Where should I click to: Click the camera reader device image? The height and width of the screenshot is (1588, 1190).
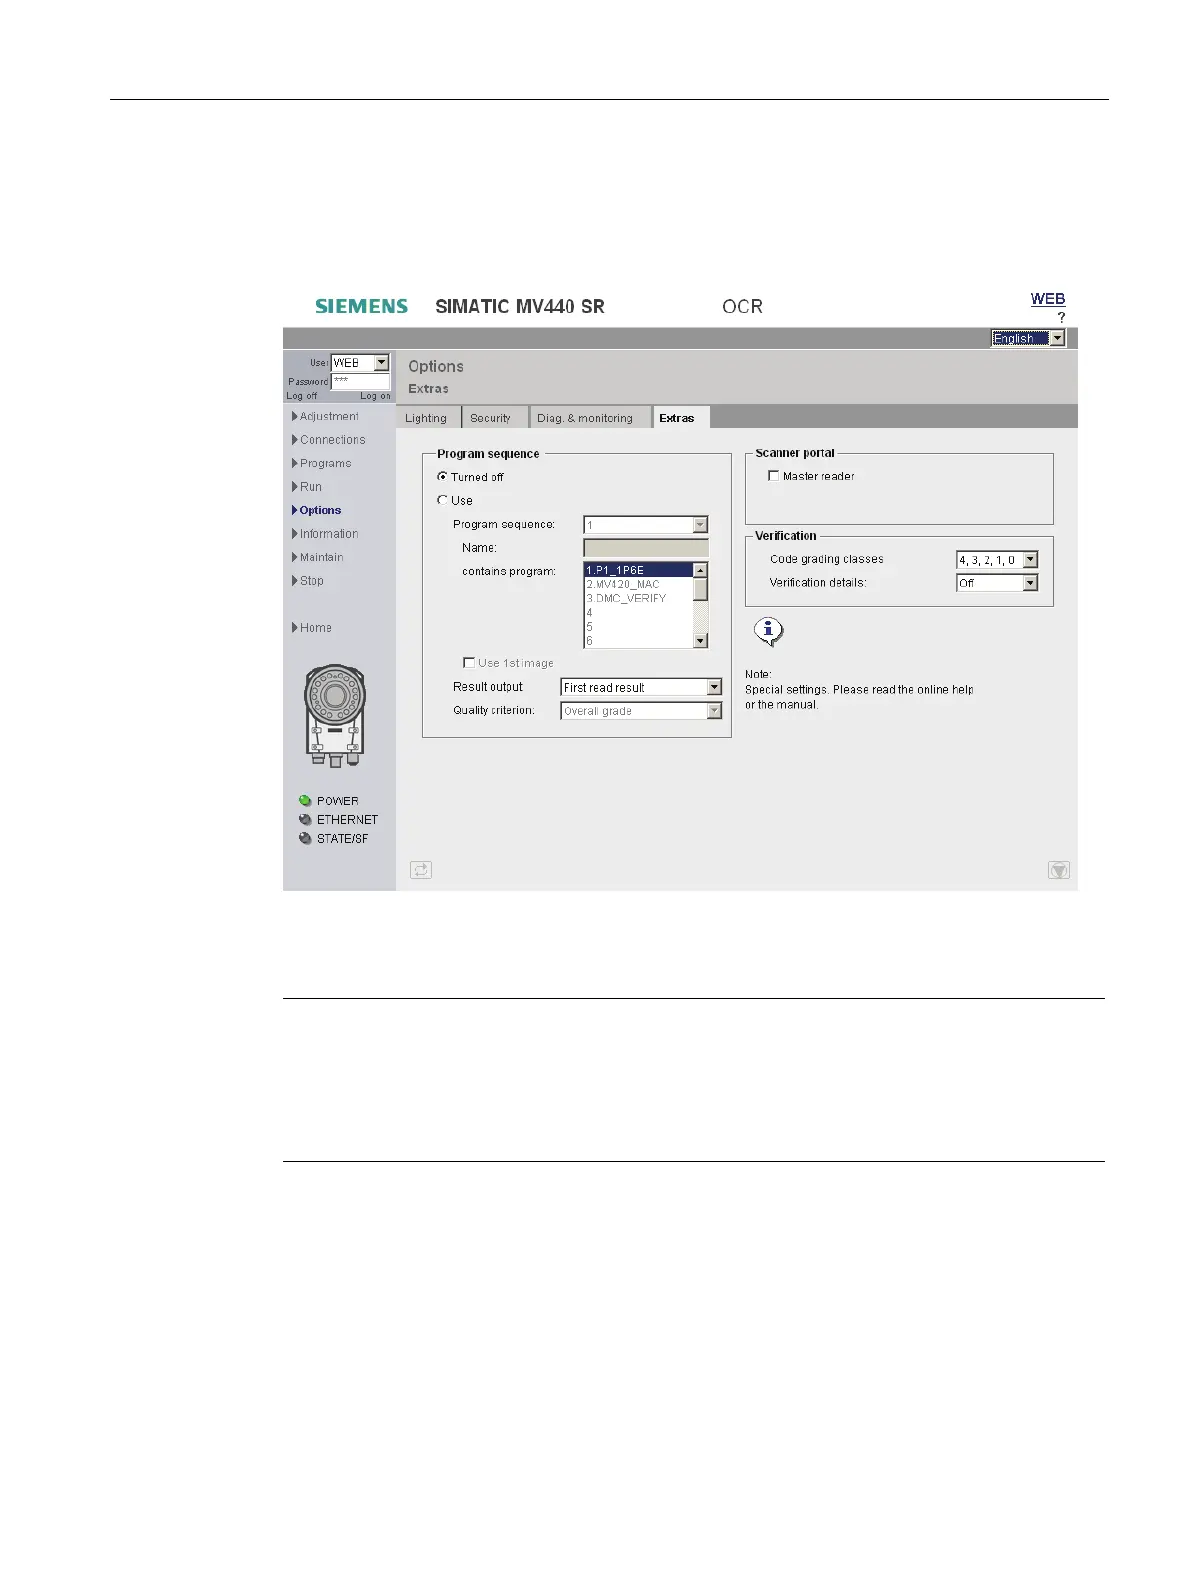(335, 716)
